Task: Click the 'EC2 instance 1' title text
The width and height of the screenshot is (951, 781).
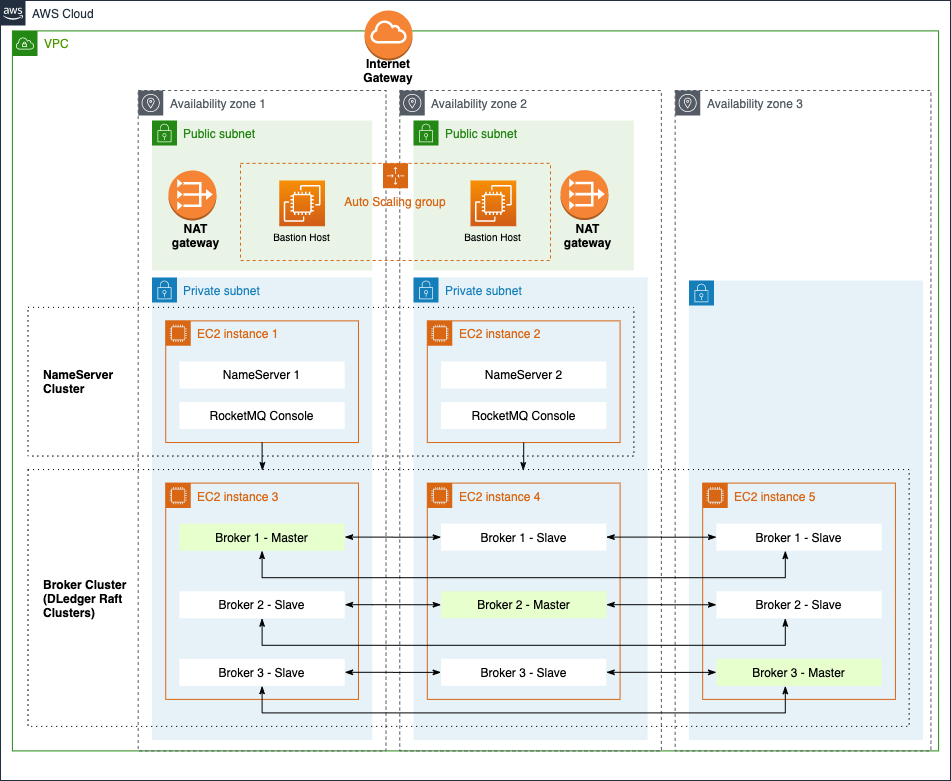Action: (237, 334)
